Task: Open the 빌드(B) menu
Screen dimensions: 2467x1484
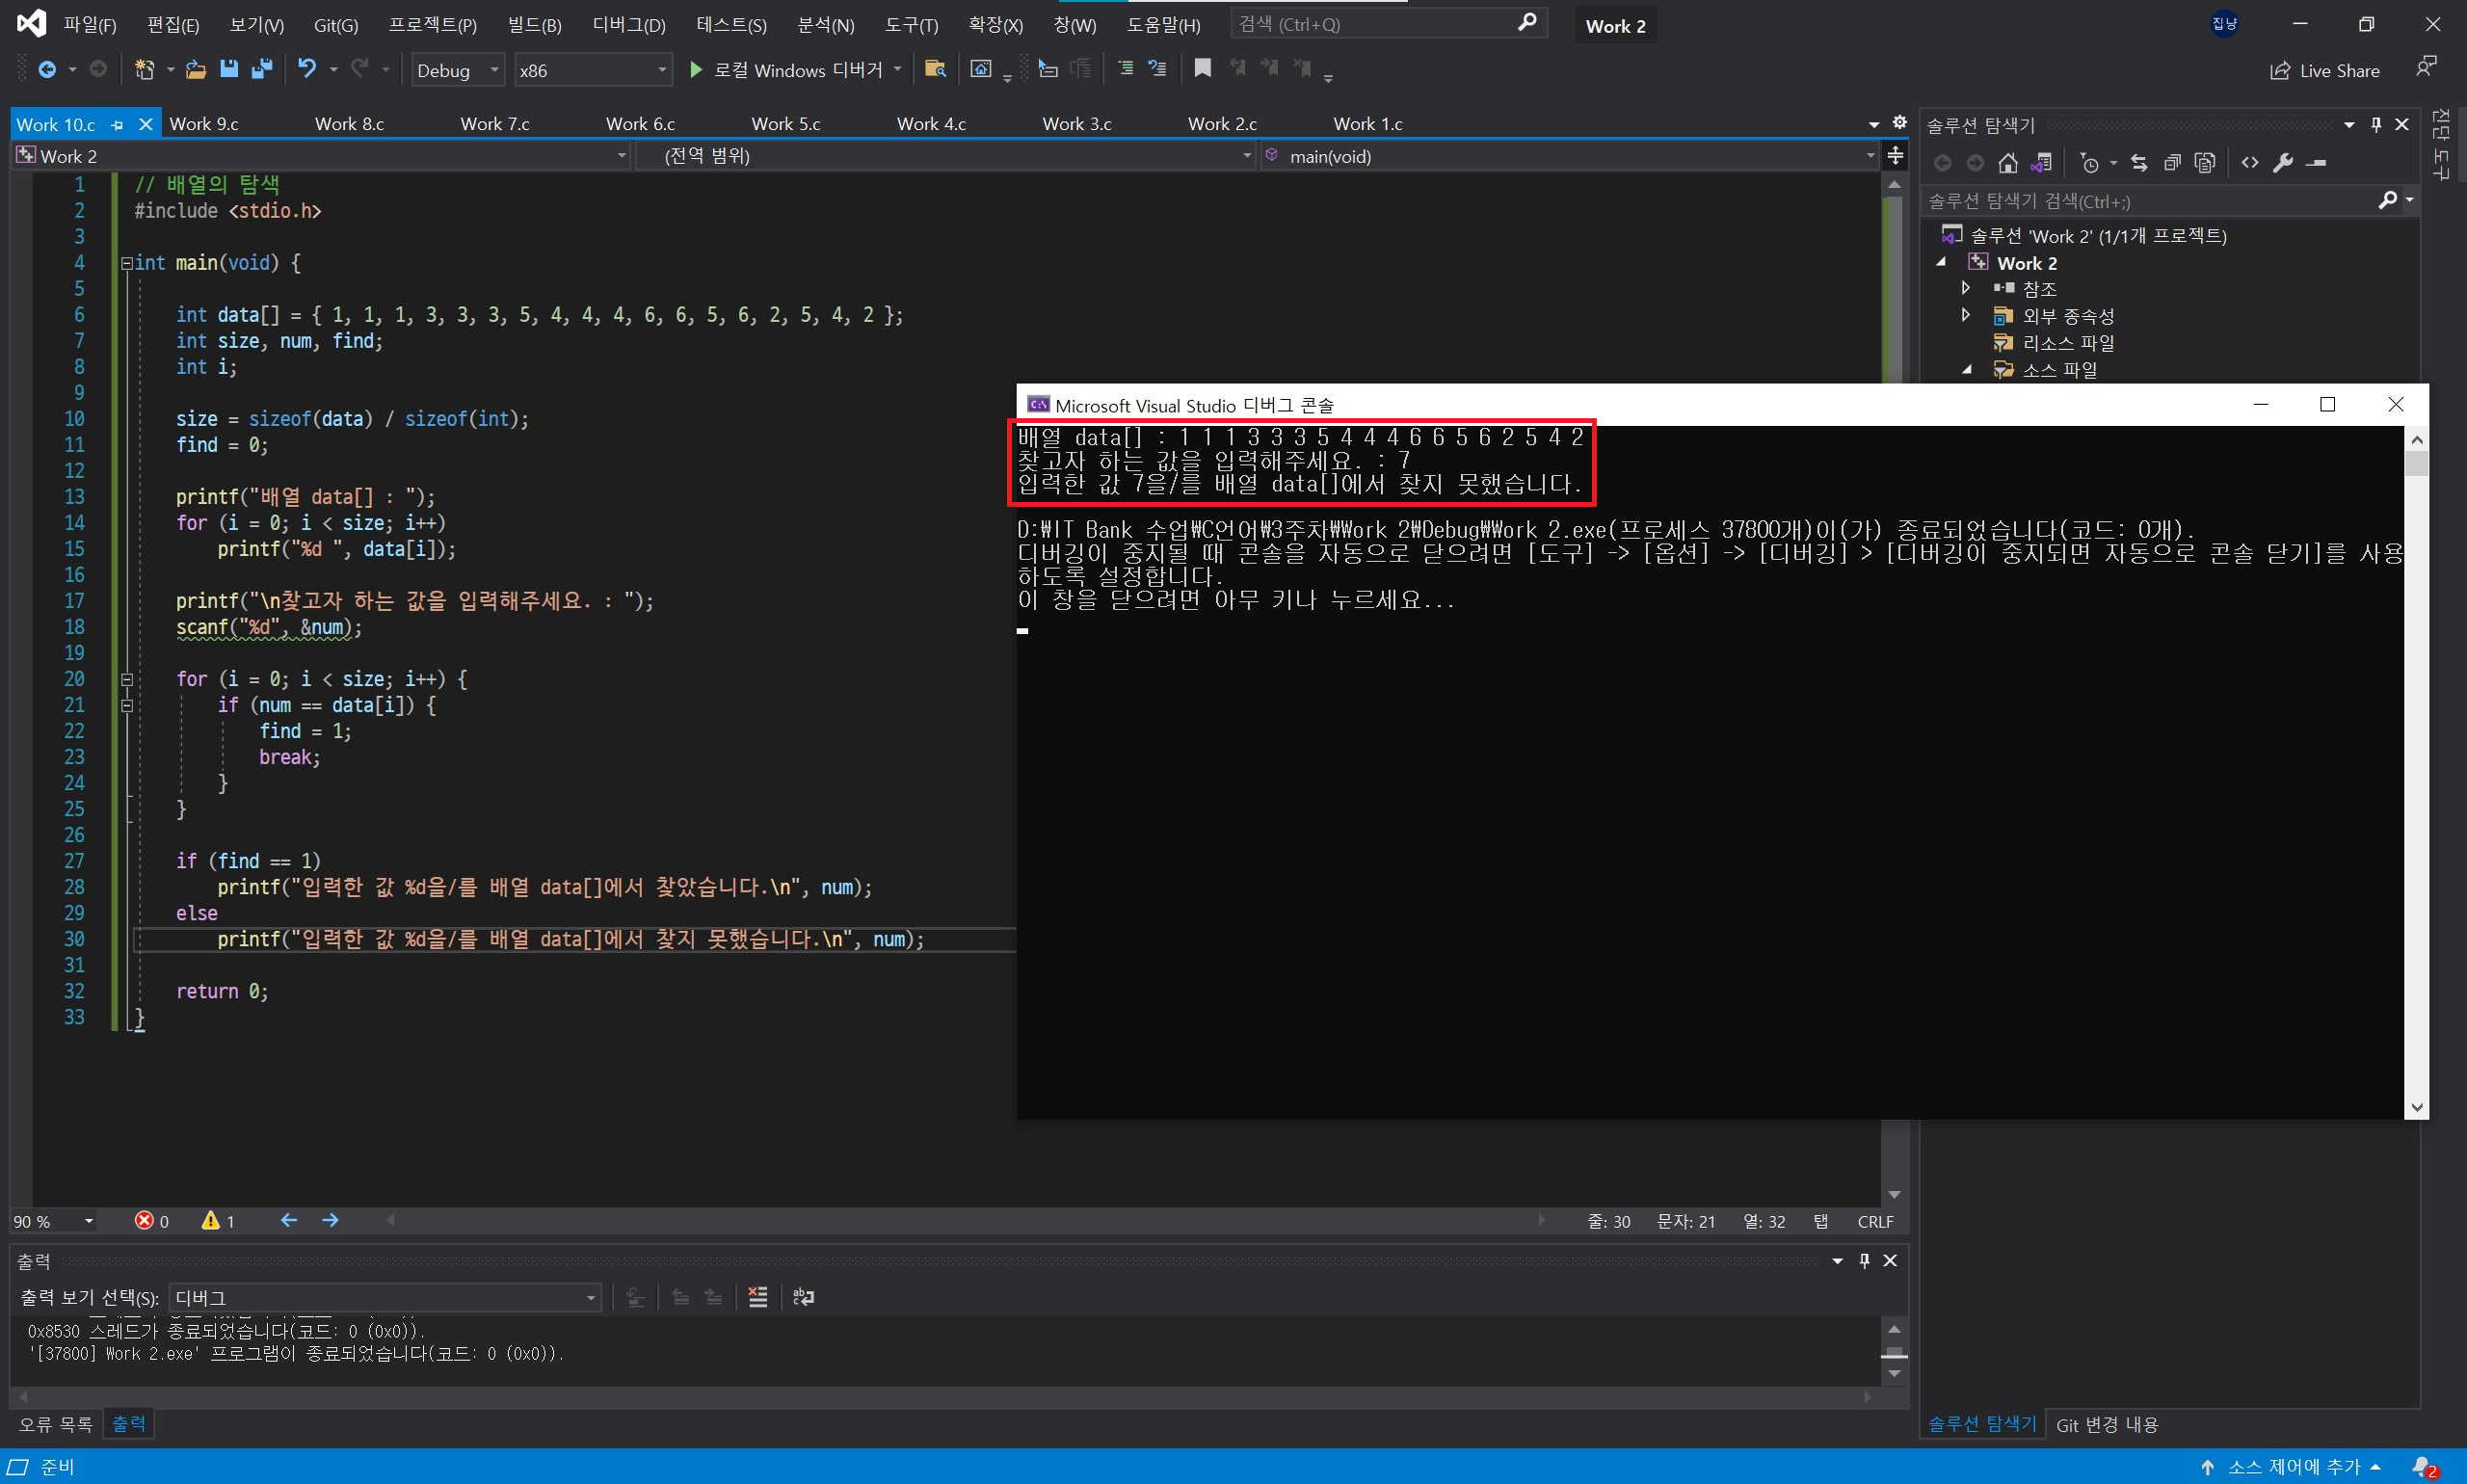Action: tap(534, 25)
